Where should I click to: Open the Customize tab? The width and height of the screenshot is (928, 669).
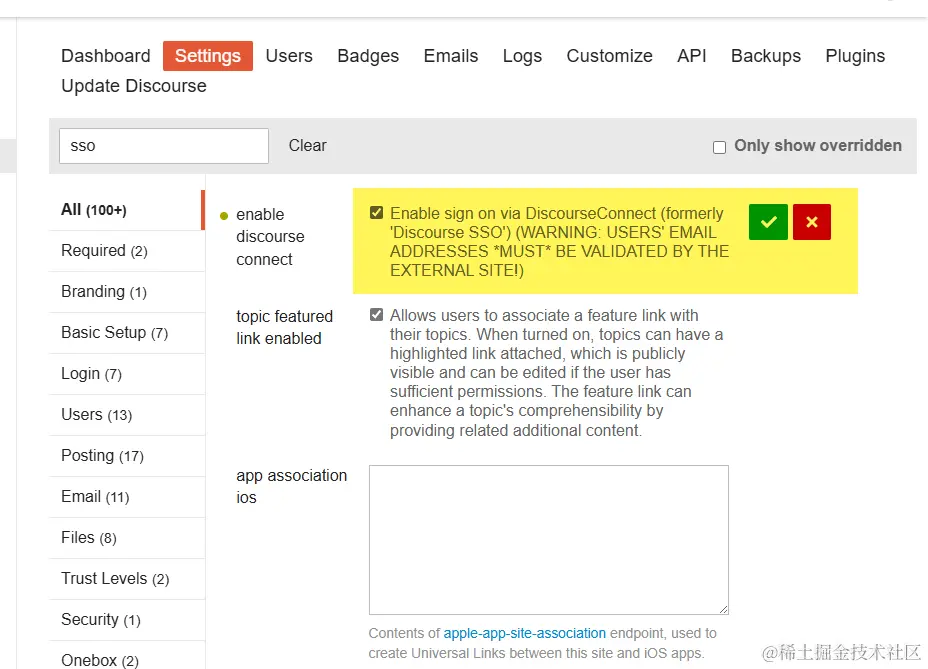609,56
